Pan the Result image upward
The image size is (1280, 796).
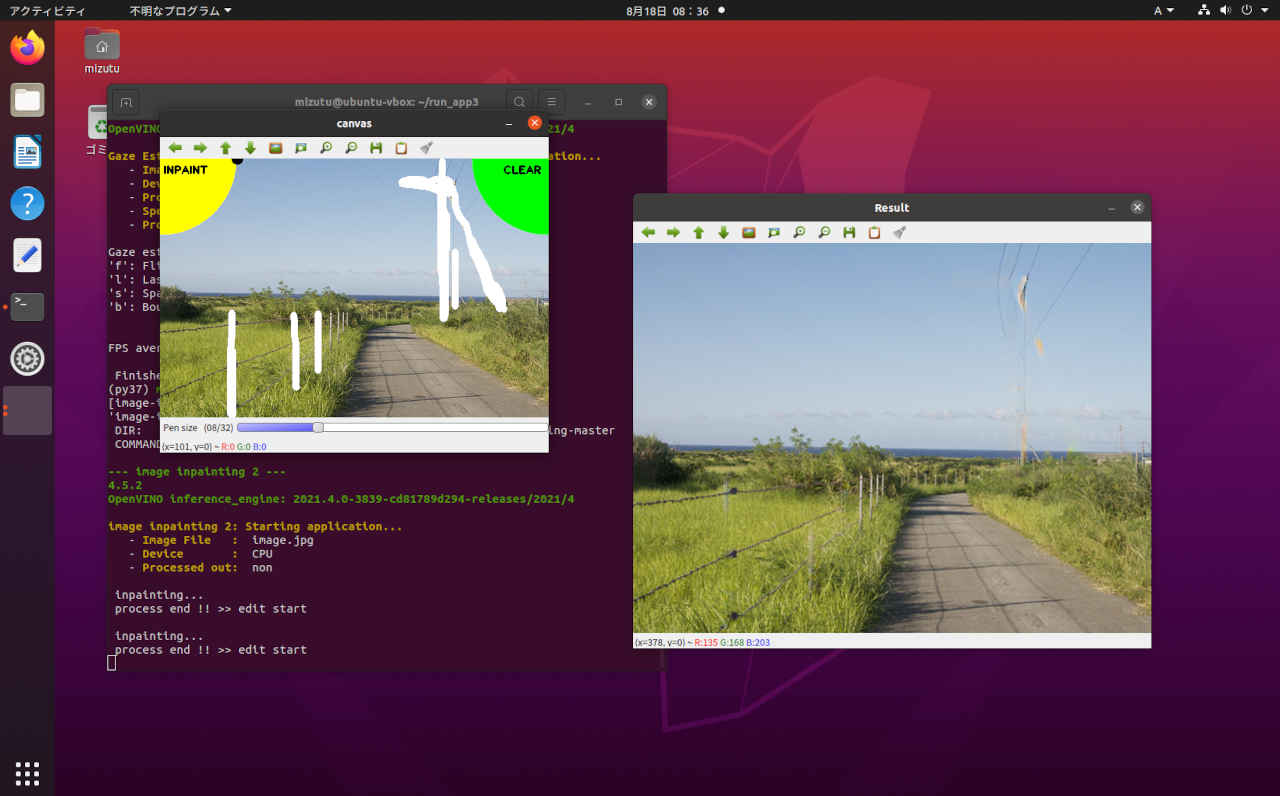[698, 231]
